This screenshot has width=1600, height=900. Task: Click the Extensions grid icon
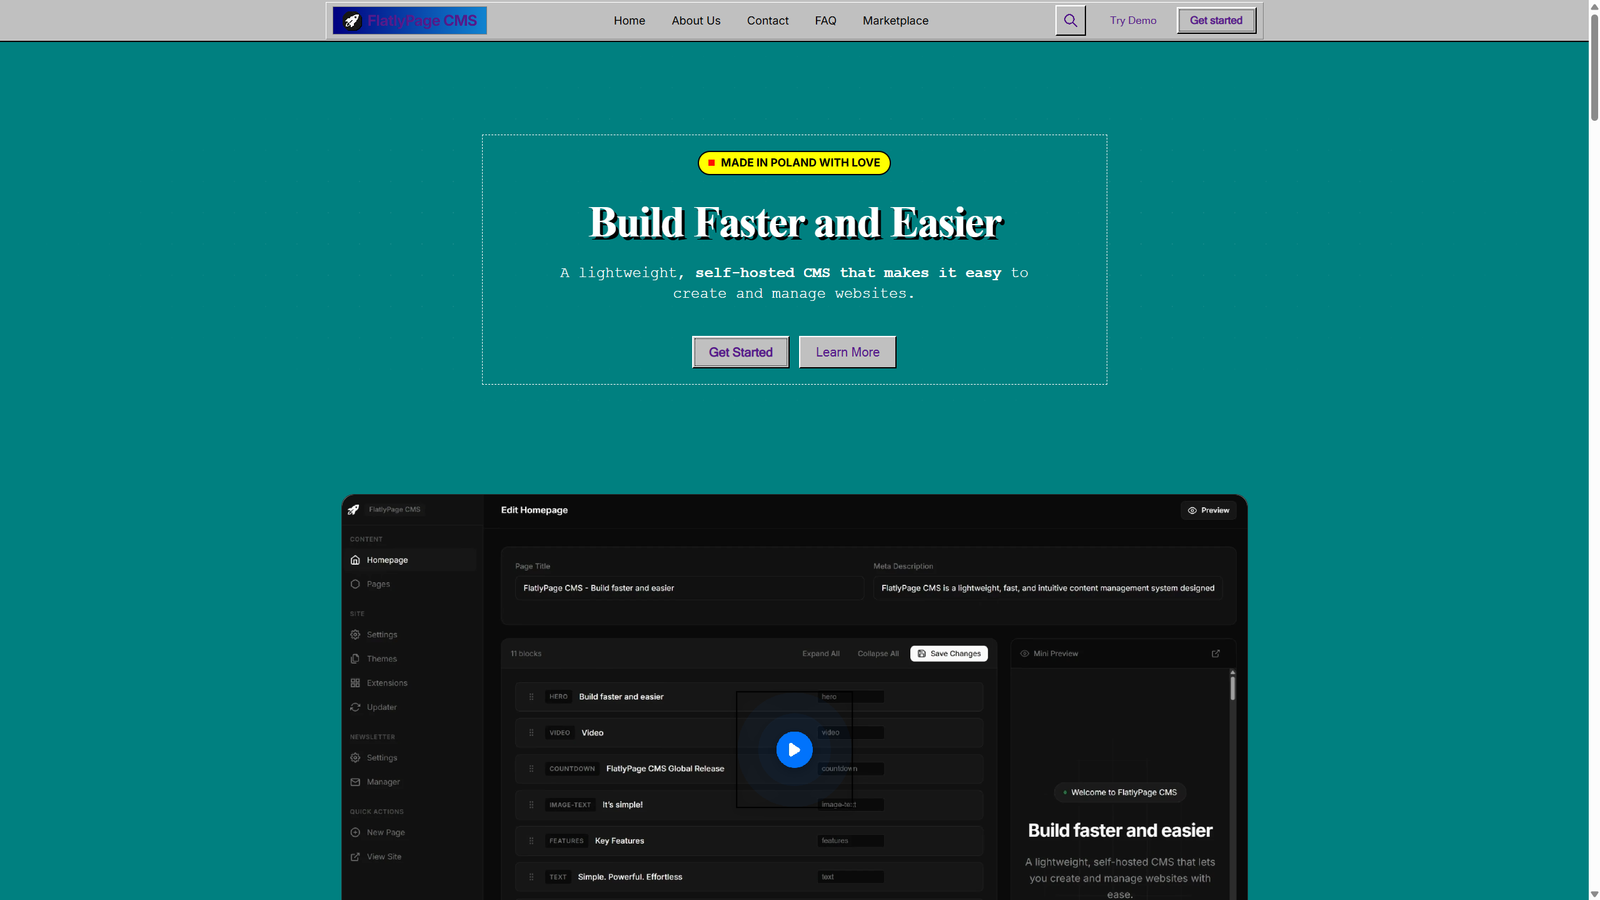point(355,683)
